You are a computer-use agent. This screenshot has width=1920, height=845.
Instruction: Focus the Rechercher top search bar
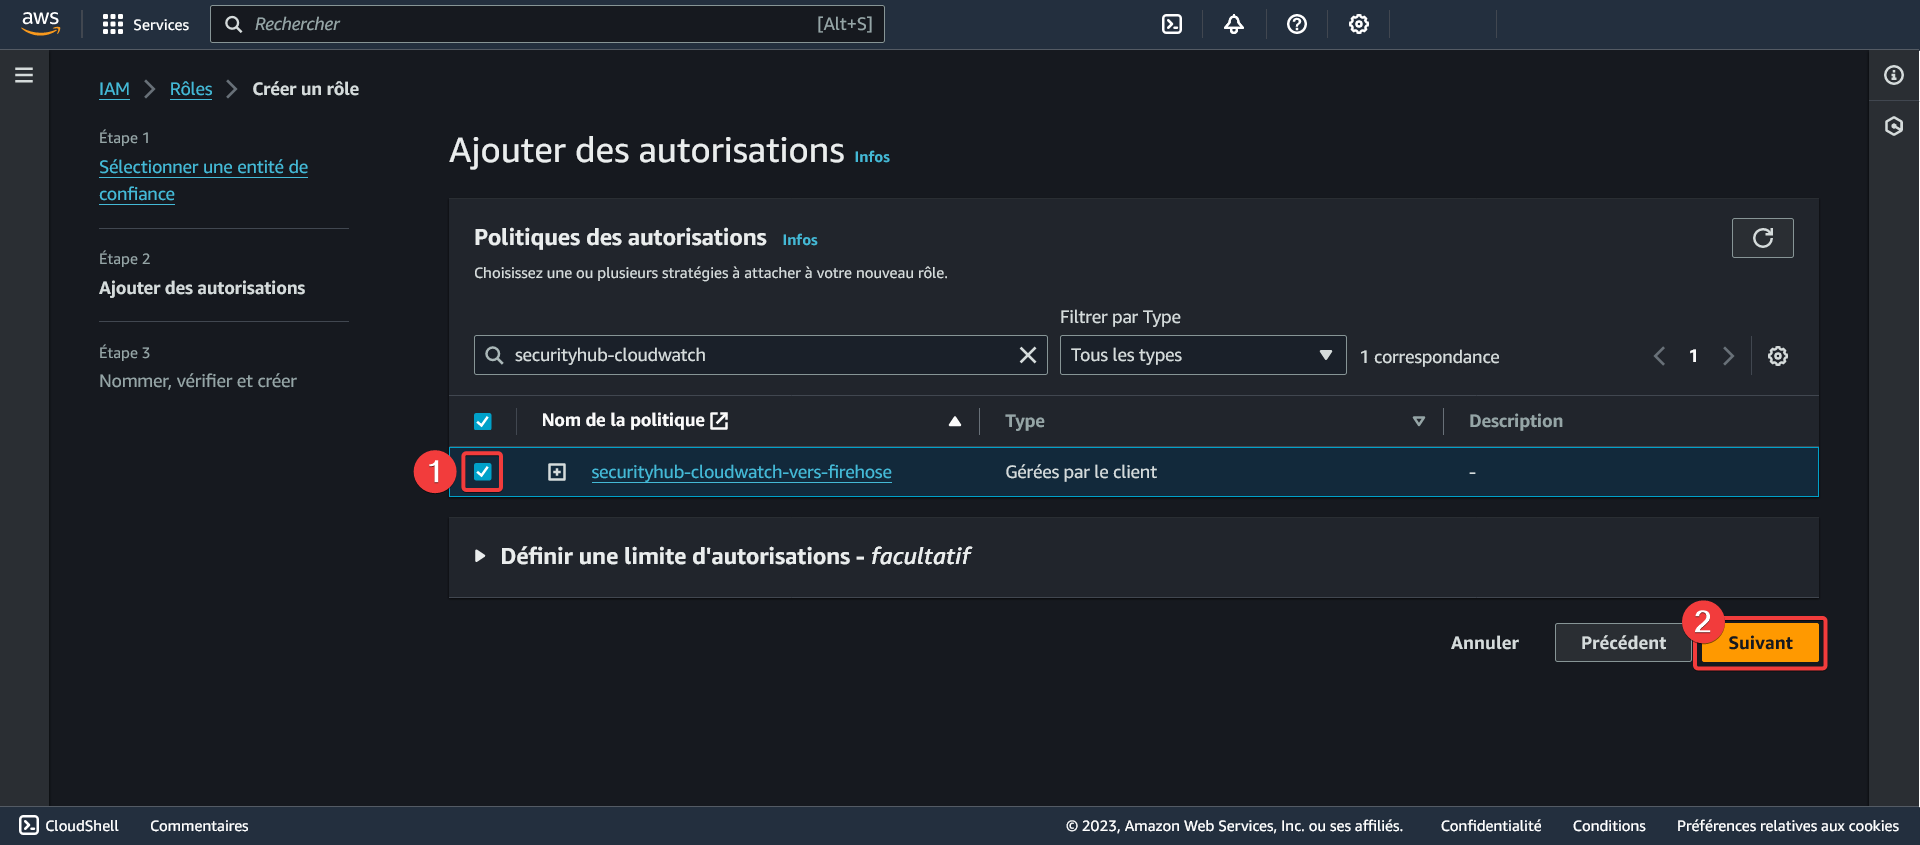pos(547,24)
